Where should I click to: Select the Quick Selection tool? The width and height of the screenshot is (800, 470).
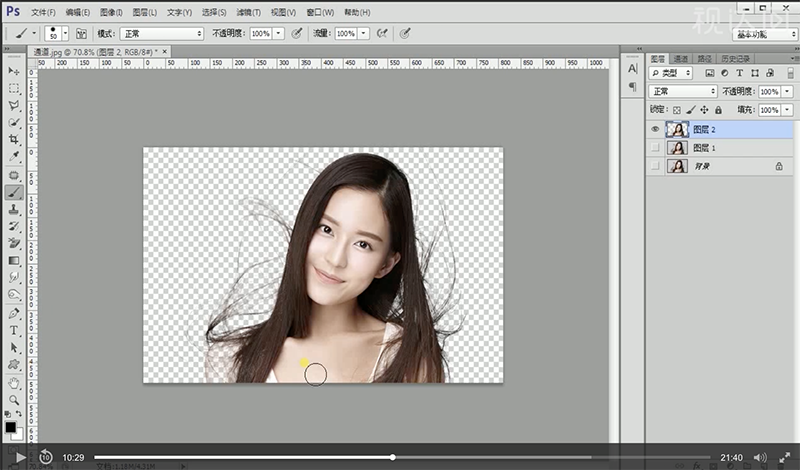pyautogui.click(x=14, y=122)
